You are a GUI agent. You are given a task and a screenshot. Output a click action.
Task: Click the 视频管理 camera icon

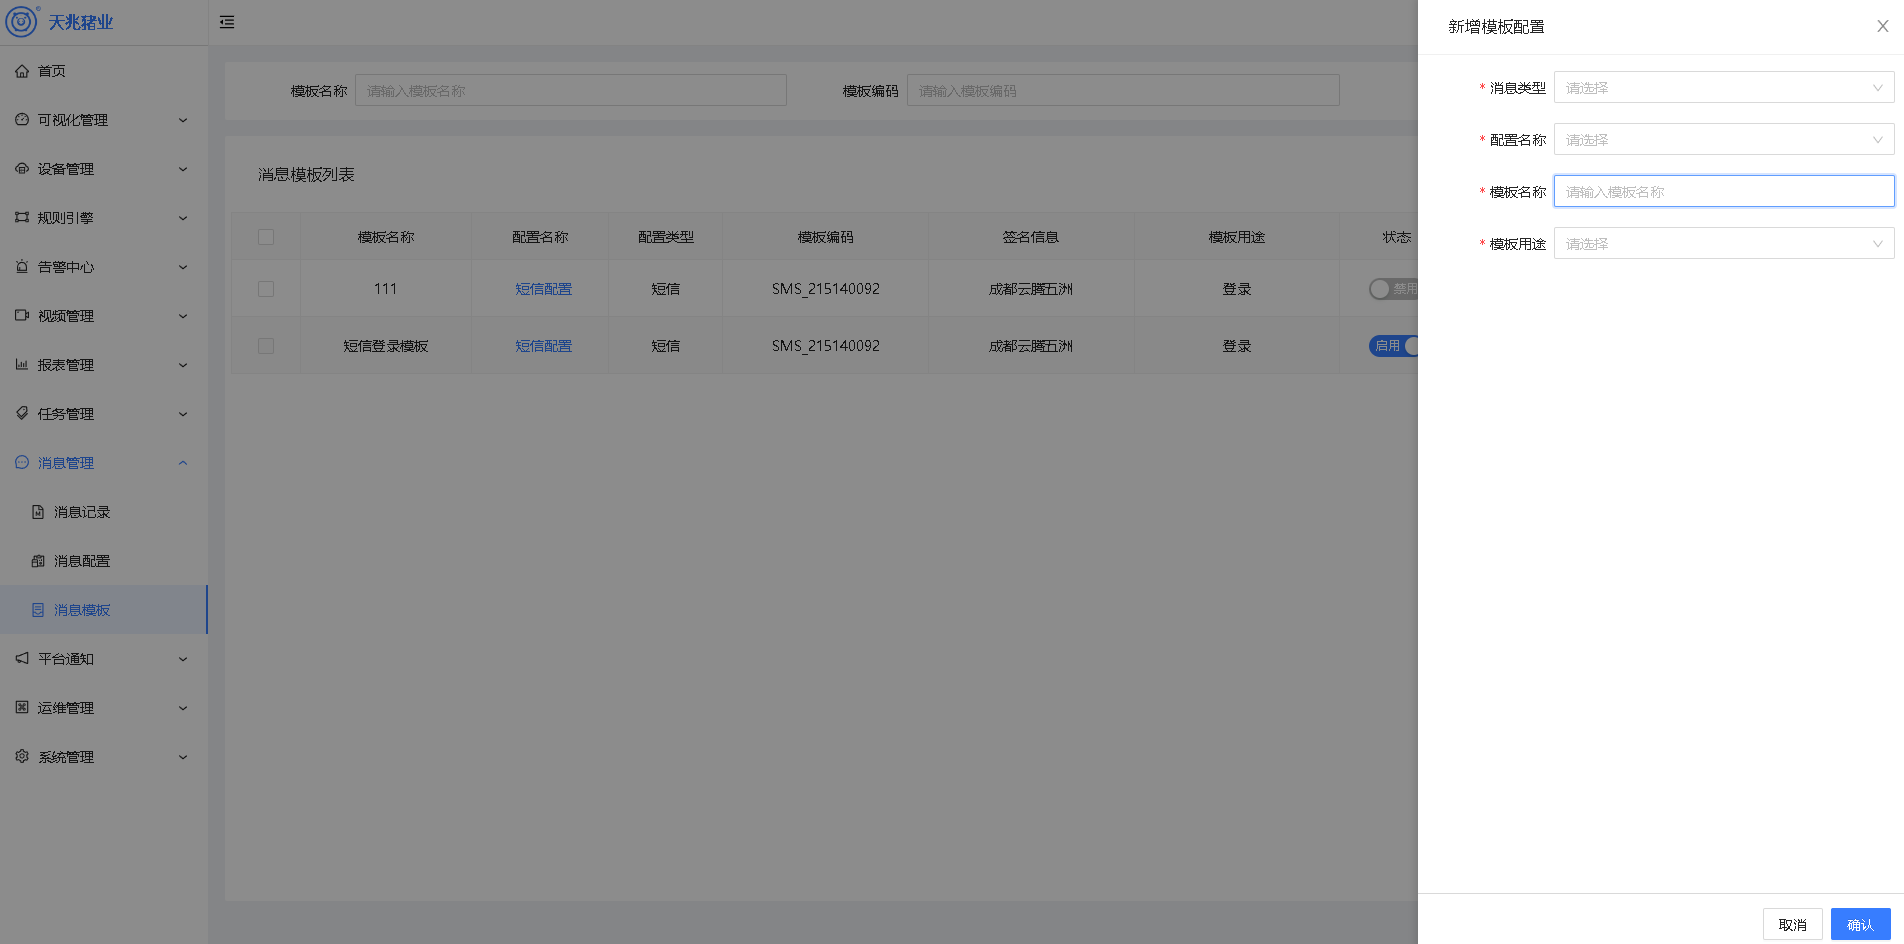point(22,316)
